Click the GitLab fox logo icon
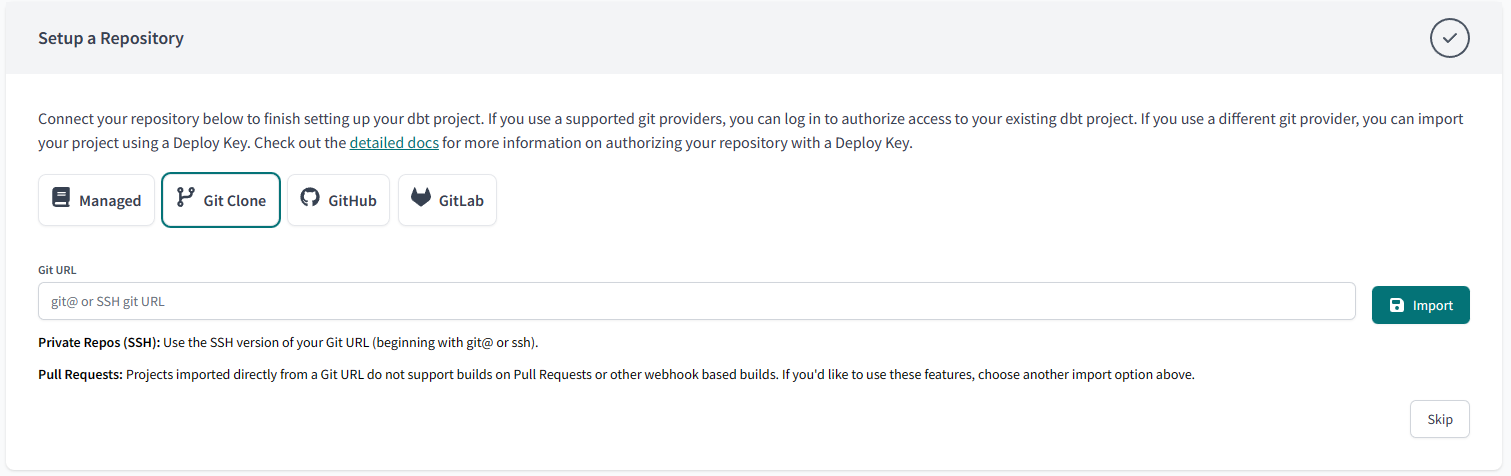This screenshot has height=476, width=1511. point(421,198)
